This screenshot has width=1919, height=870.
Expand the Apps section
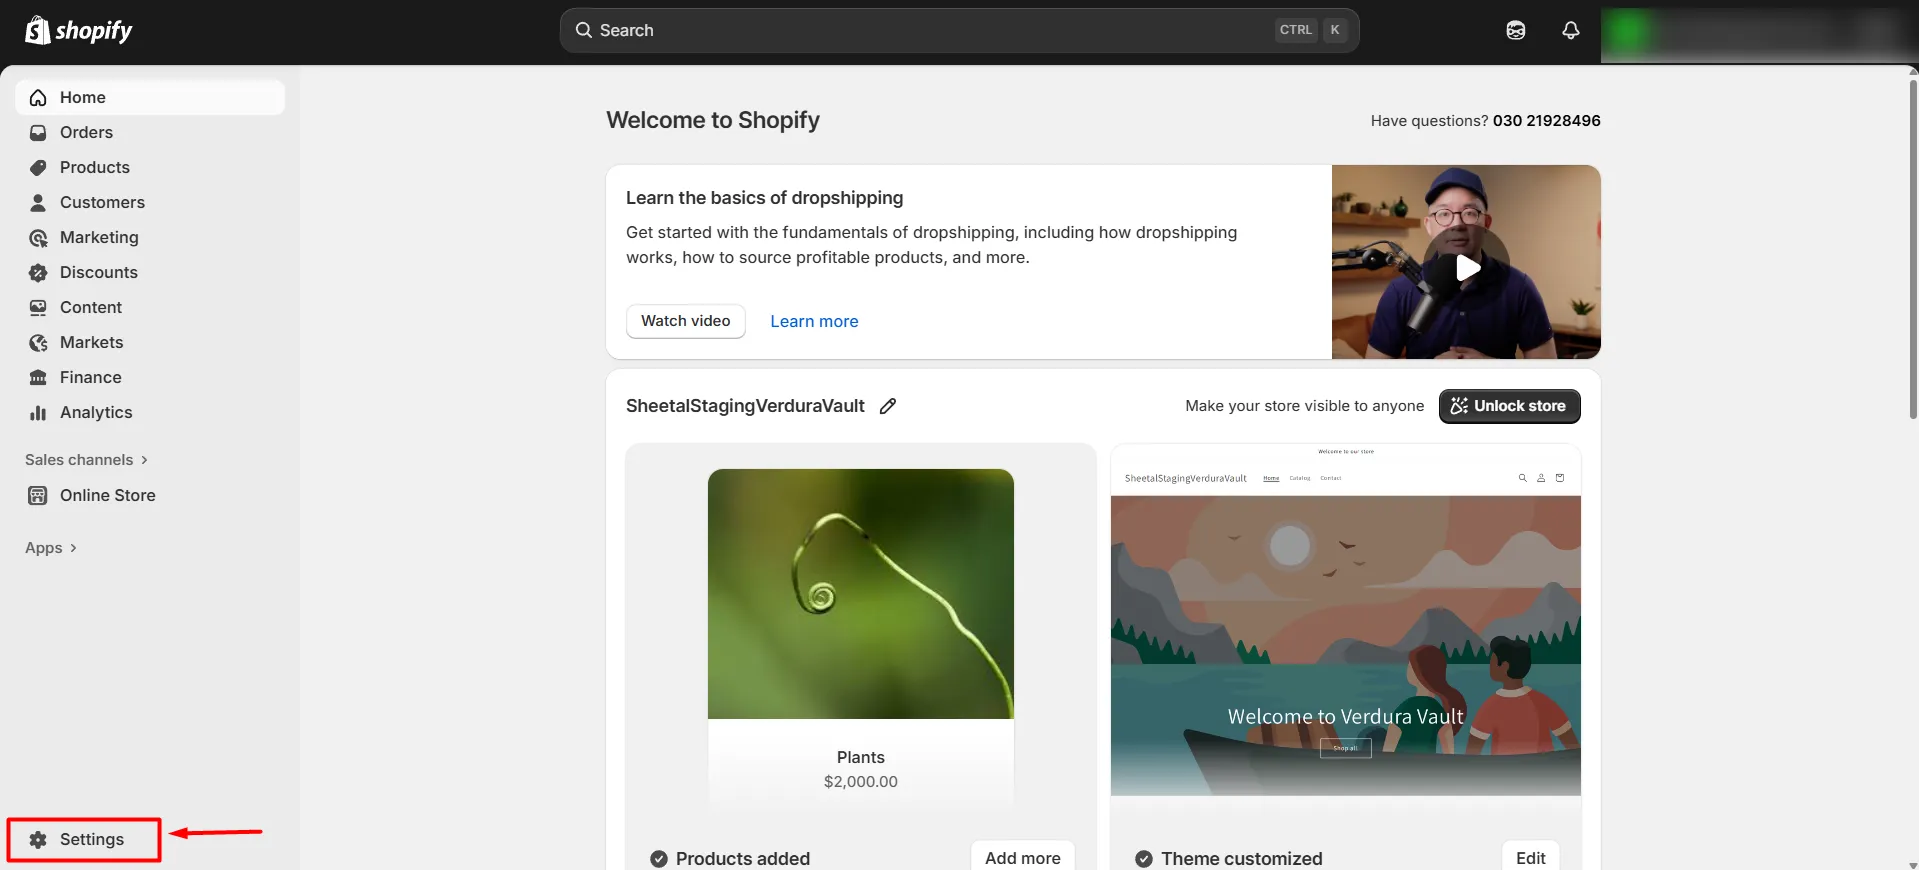[51, 548]
